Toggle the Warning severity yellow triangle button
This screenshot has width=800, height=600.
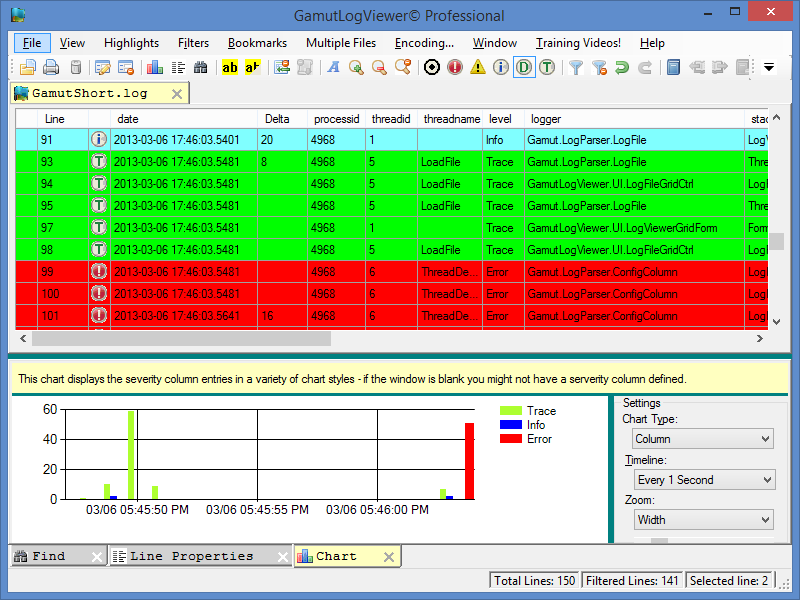coord(478,67)
